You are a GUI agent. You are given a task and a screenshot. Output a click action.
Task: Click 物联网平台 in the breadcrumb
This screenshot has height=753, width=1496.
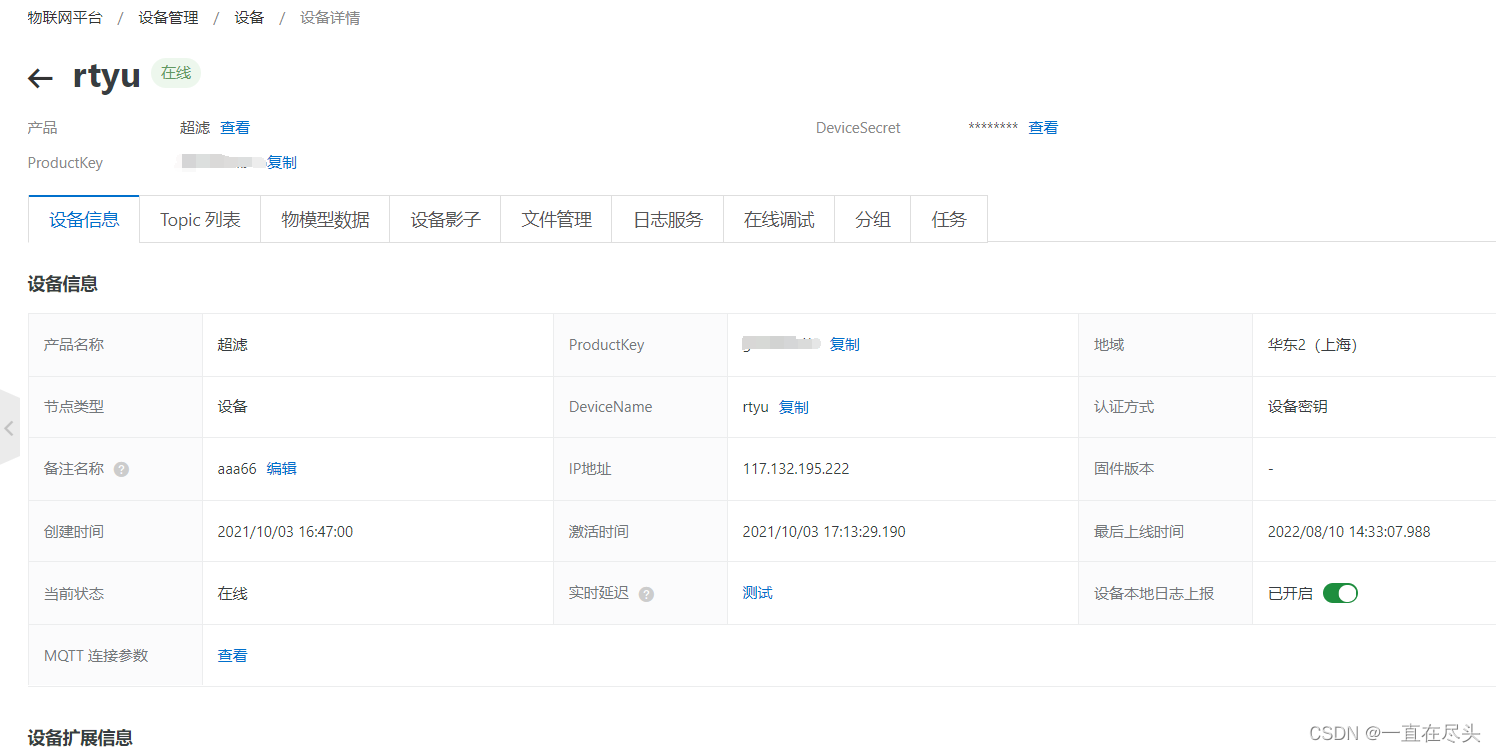65,18
